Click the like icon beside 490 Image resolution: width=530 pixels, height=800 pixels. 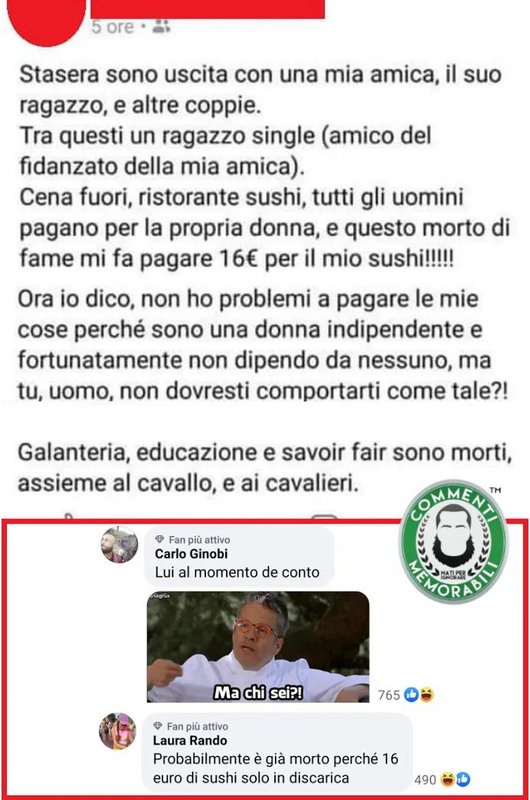(463, 779)
